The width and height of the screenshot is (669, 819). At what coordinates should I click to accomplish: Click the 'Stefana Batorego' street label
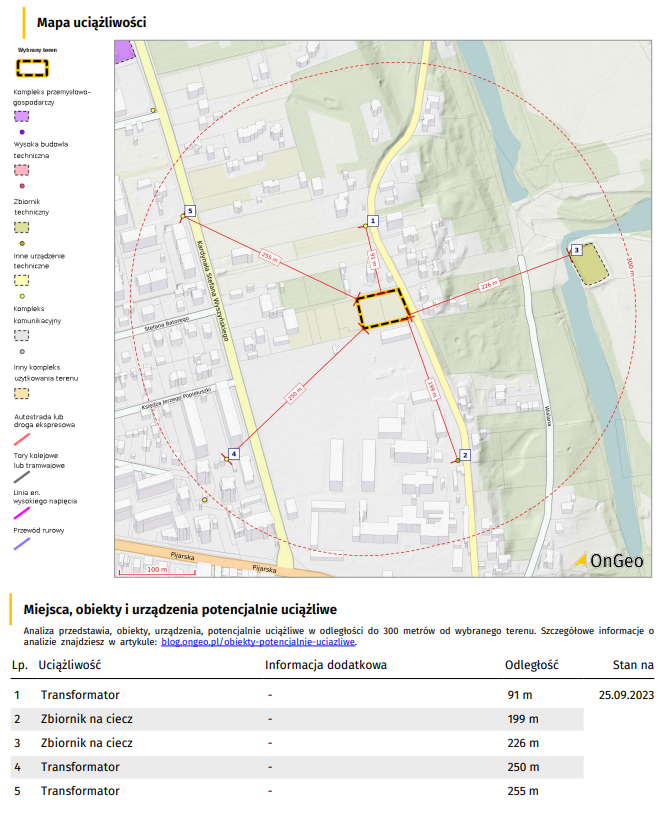167,324
